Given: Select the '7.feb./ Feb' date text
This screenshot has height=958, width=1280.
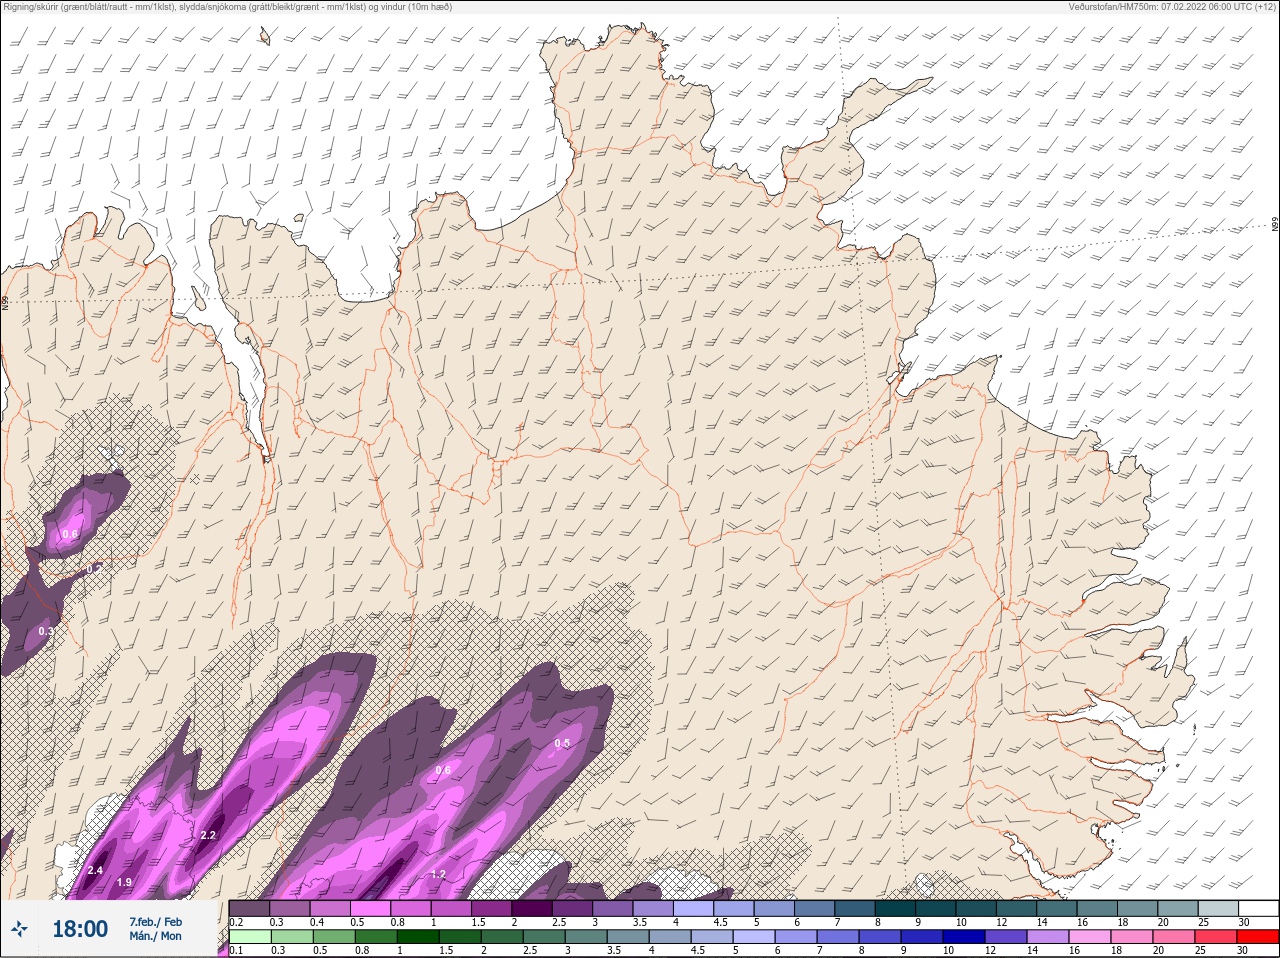Looking at the screenshot, I should click(x=155, y=921).
